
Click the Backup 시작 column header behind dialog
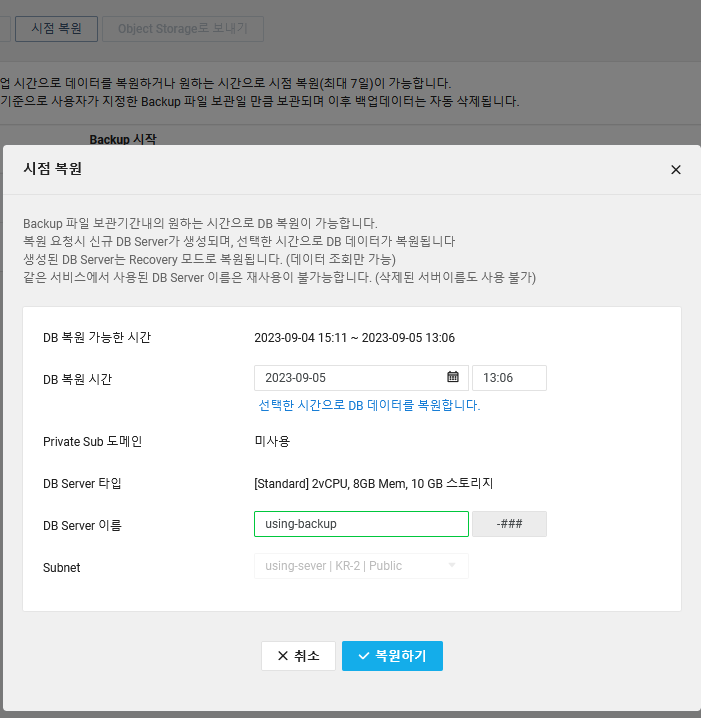pos(123,139)
